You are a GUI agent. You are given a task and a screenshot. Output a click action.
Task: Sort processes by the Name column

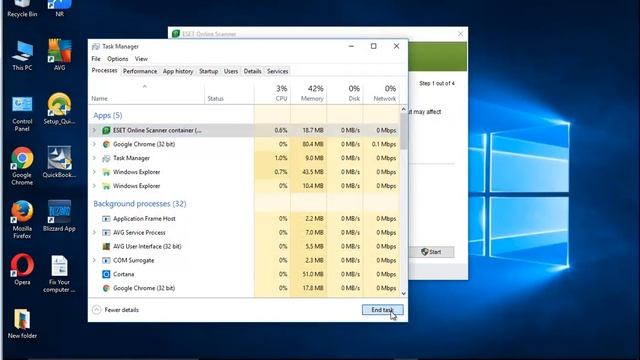click(147, 93)
